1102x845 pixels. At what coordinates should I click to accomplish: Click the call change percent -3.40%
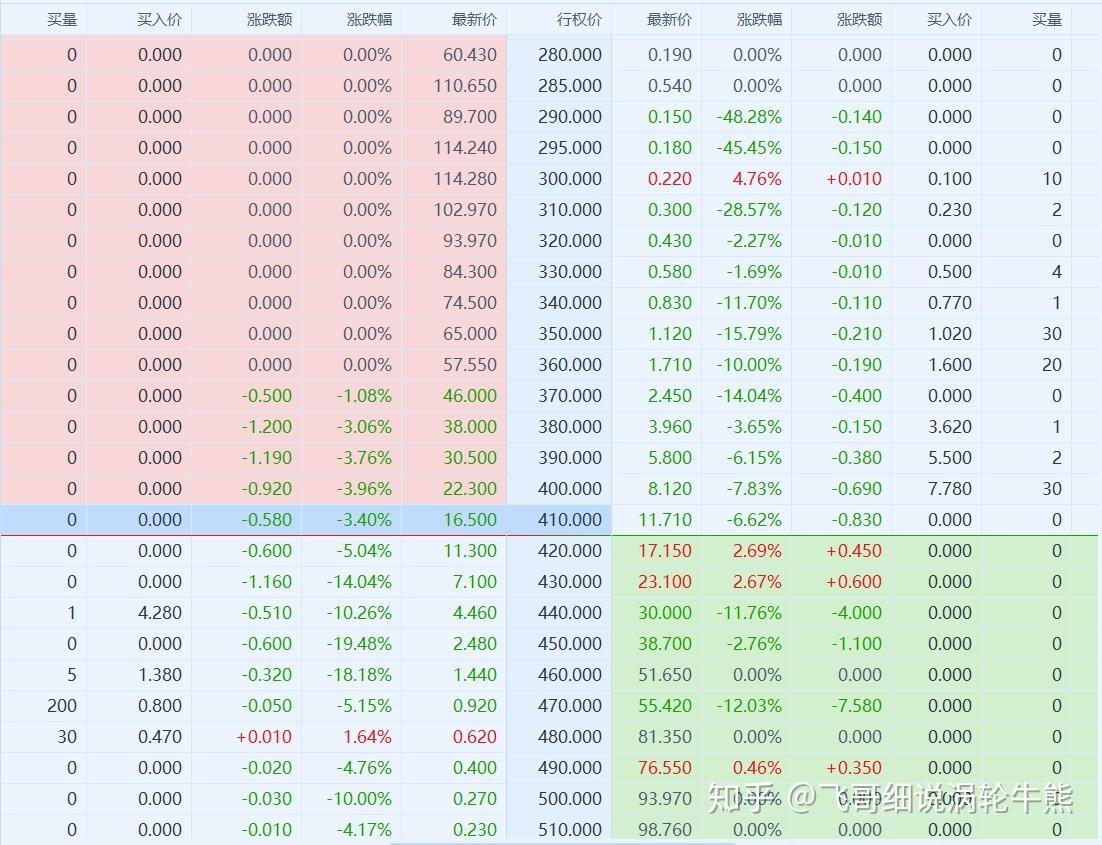pos(363,520)
